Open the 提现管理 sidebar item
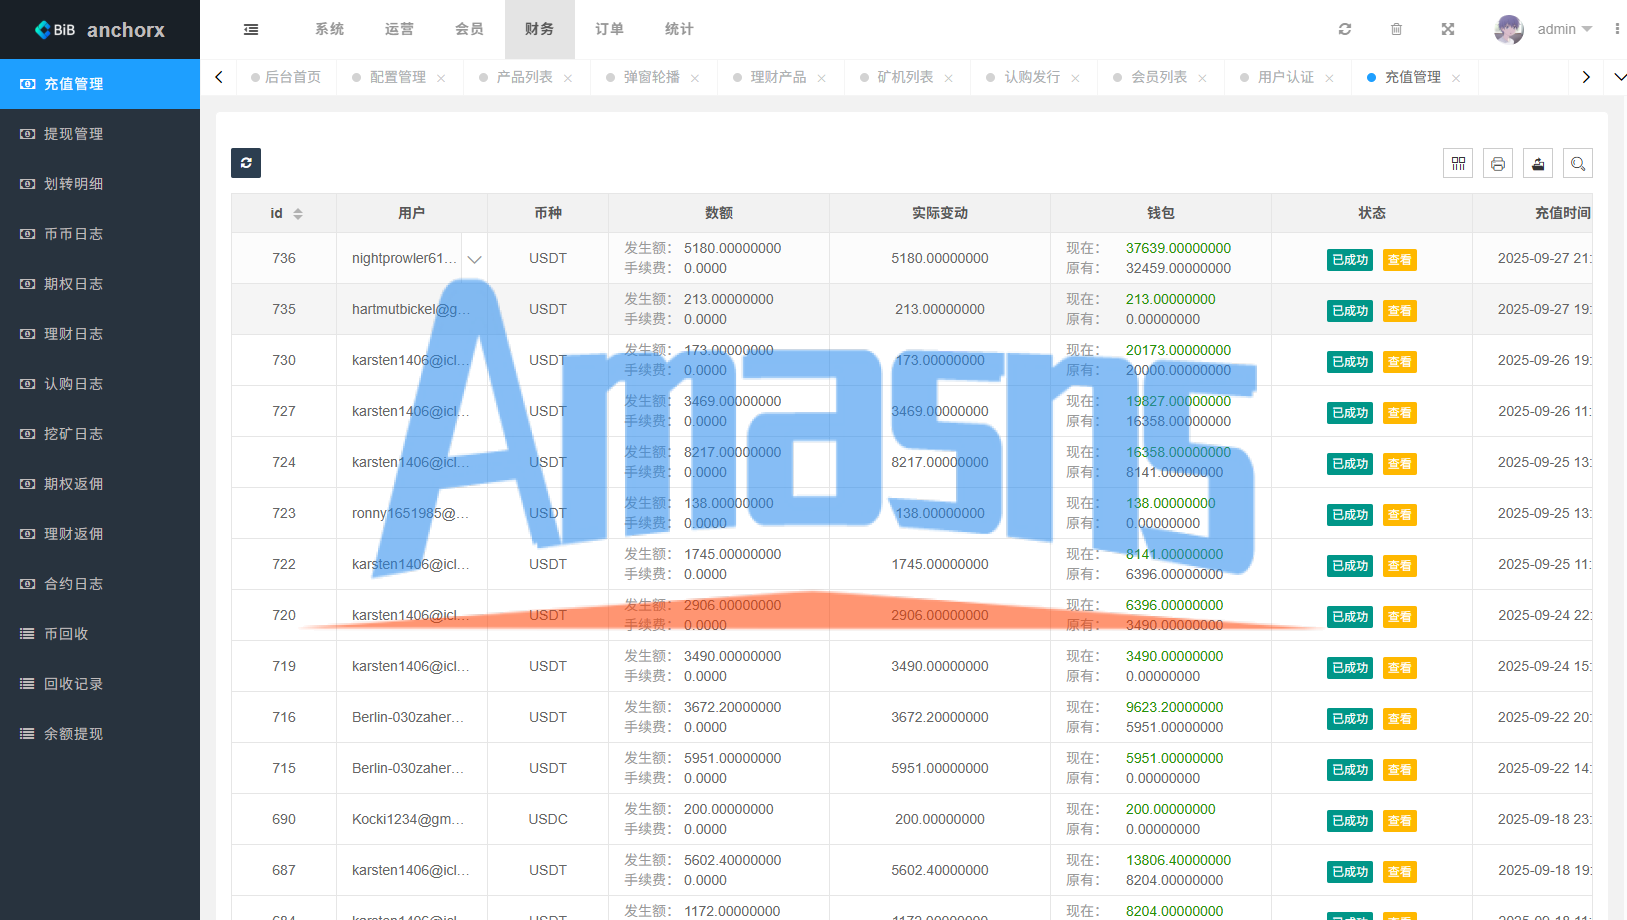1627x920 pixels. [x=100, y=134]
